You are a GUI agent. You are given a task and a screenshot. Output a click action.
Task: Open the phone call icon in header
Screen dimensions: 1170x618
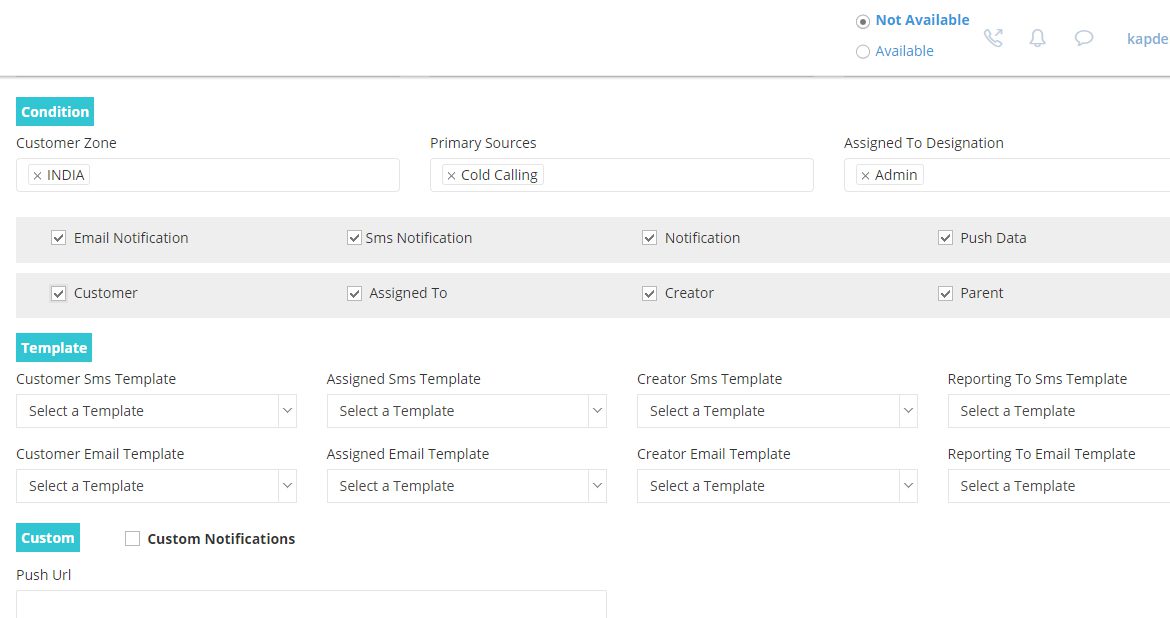(x=993, y=38)
